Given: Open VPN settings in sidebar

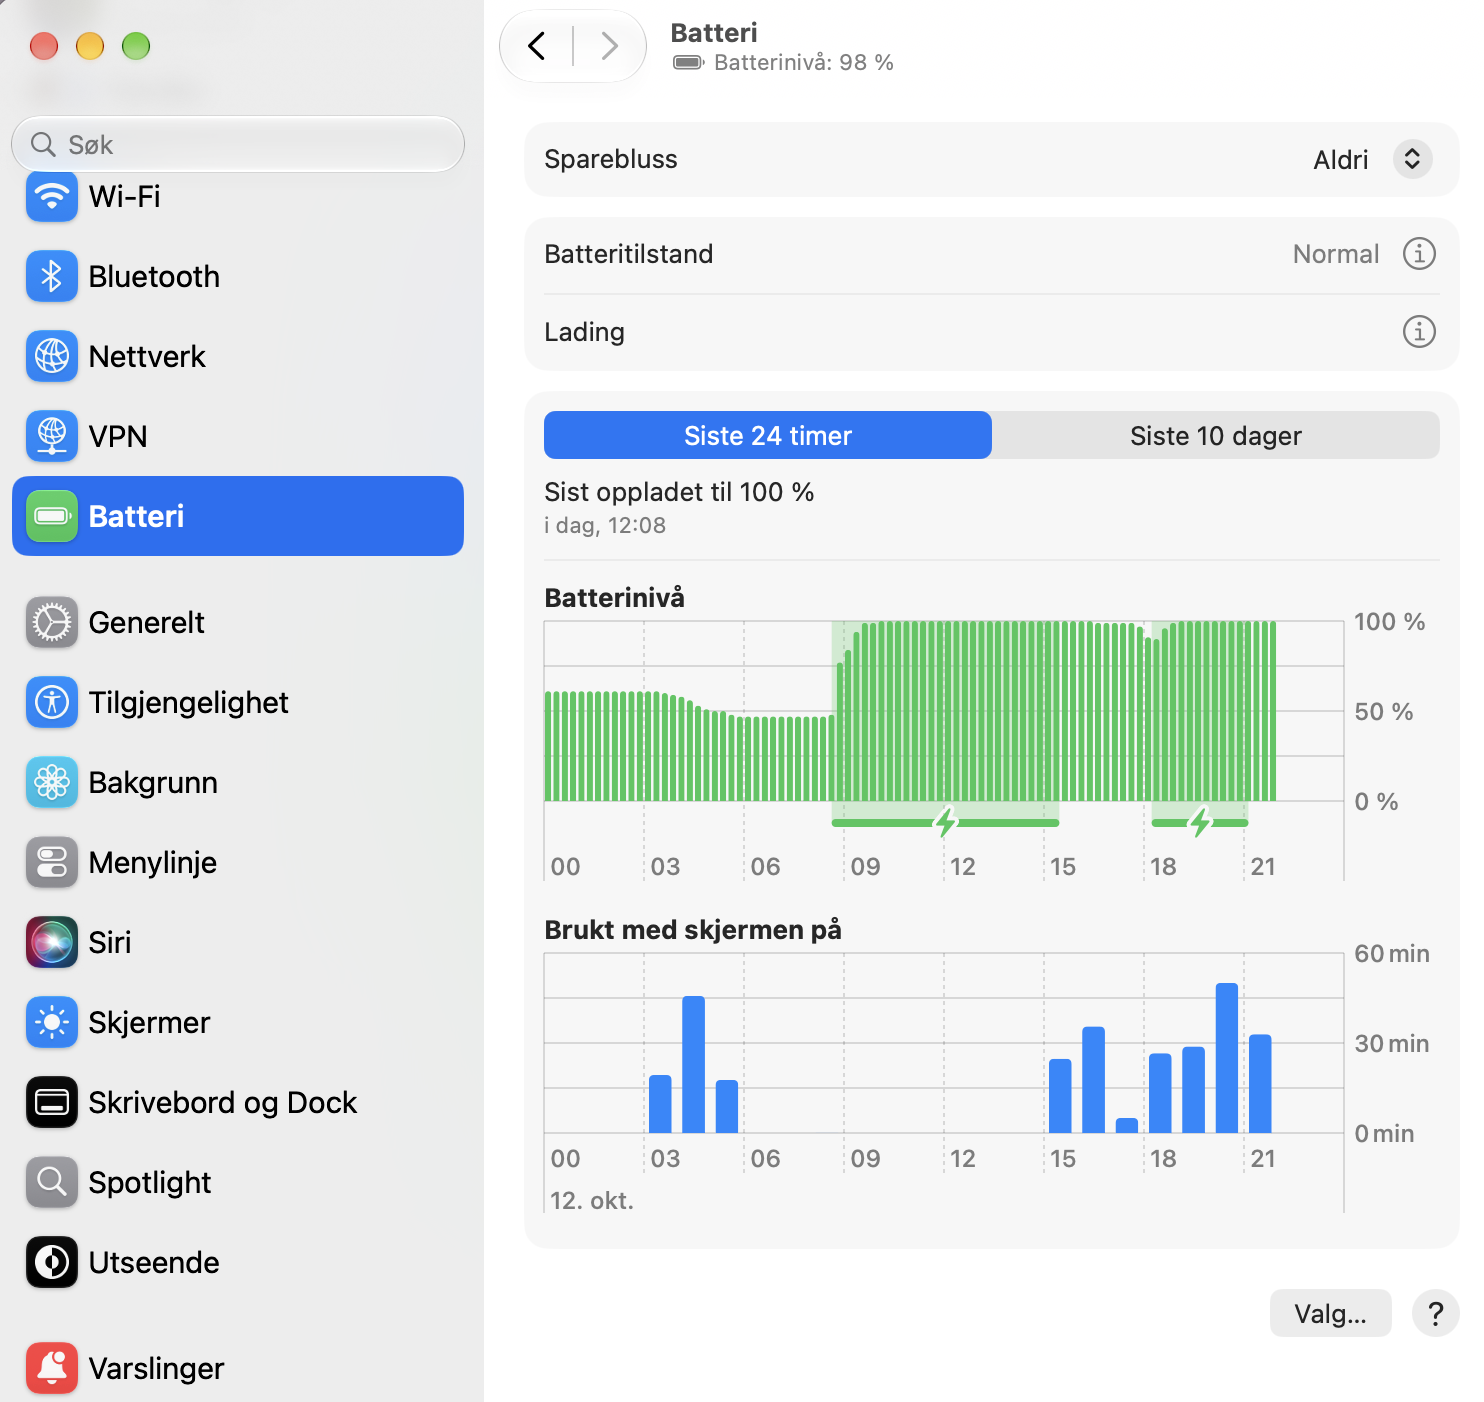Looking at the screenshot, I should (x=238, y=436).
